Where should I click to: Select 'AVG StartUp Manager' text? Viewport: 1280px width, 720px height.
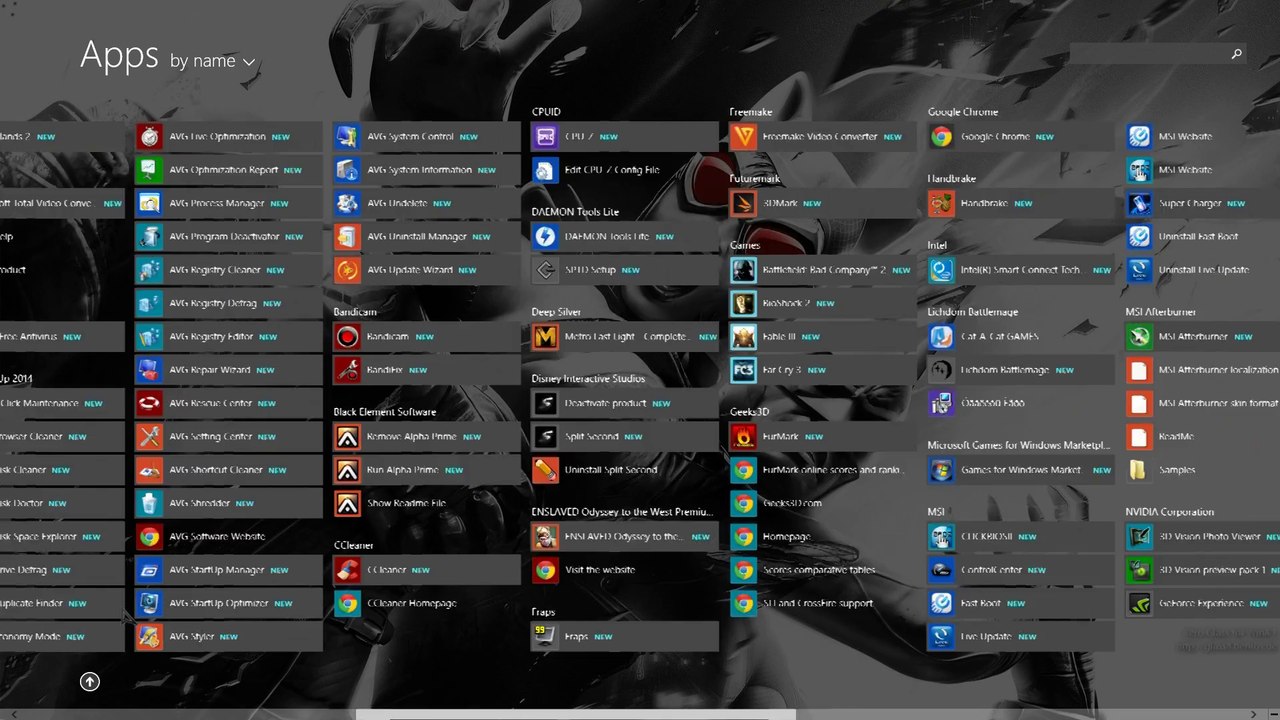pos(217,570)
